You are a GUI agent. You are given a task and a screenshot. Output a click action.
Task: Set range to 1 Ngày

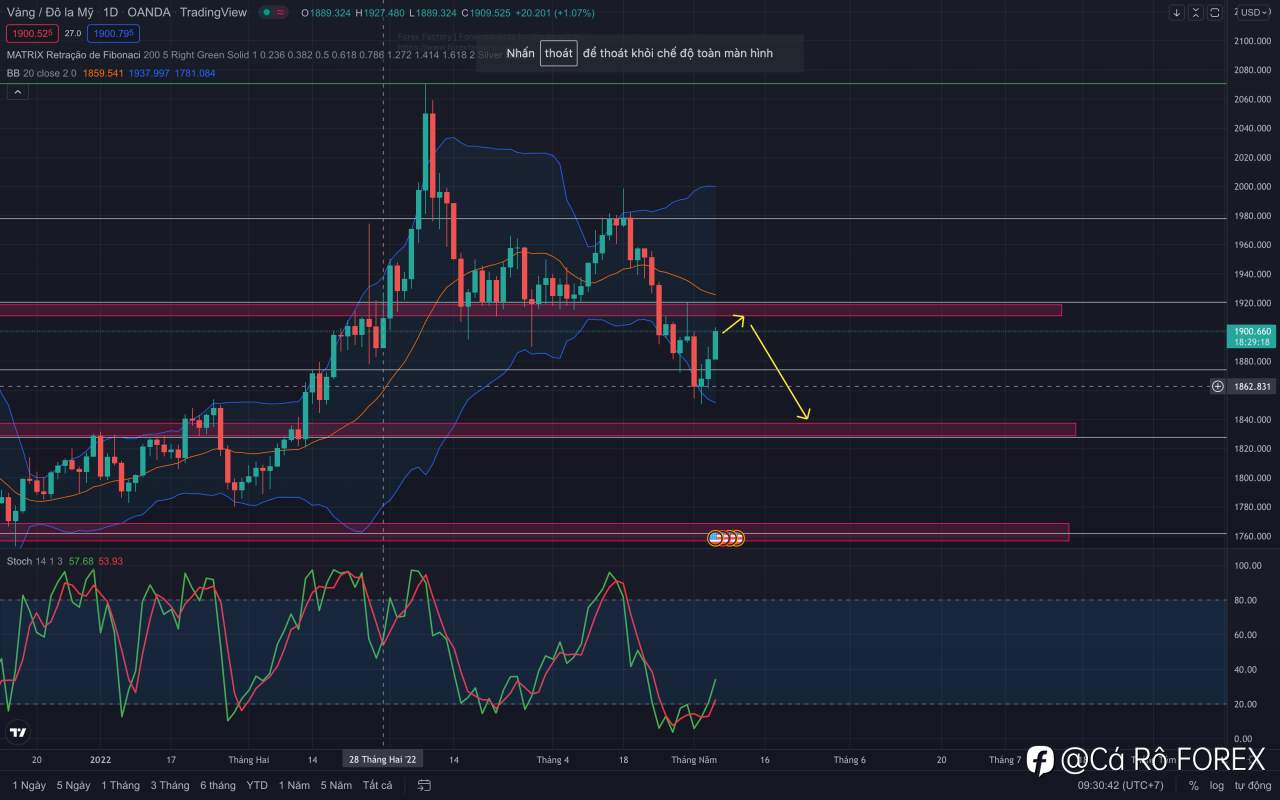[x=29, y=786]
